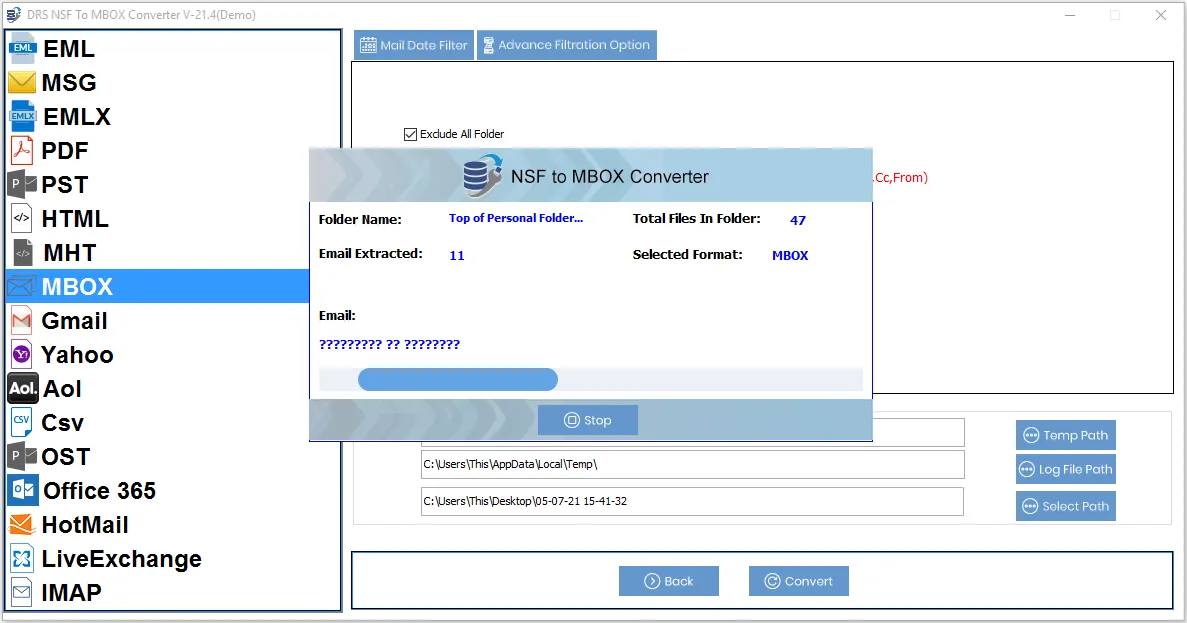
Task: Go Back to previous step
Action: click(x=668, y=581)
